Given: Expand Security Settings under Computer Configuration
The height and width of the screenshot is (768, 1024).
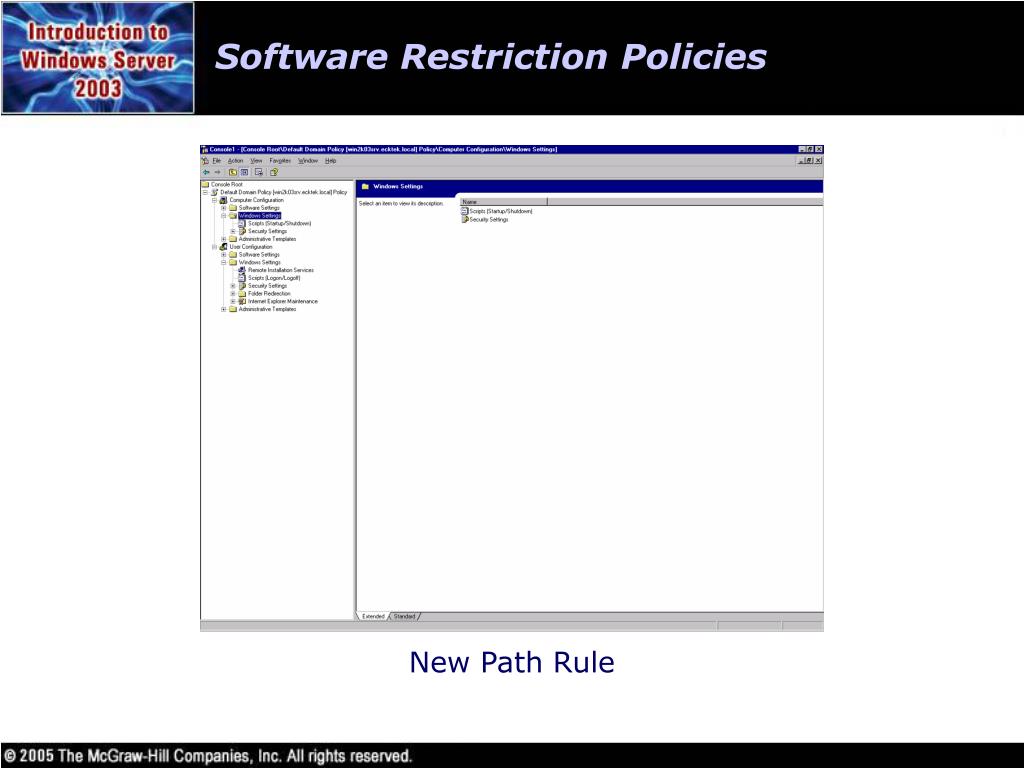Looking at the screenshot, I should click(x=233, y=231).
